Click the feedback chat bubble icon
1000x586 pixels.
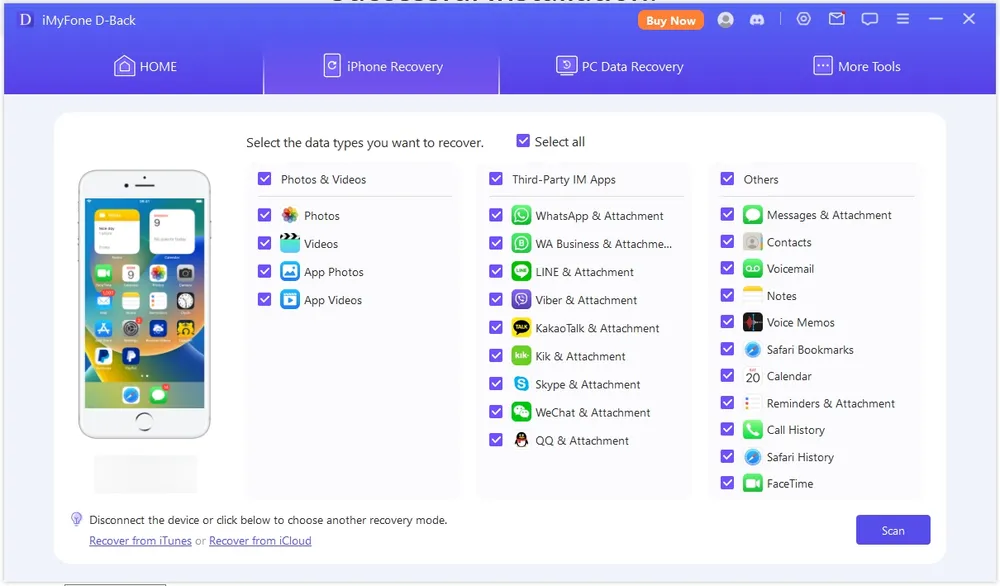(x=870, y=19)
